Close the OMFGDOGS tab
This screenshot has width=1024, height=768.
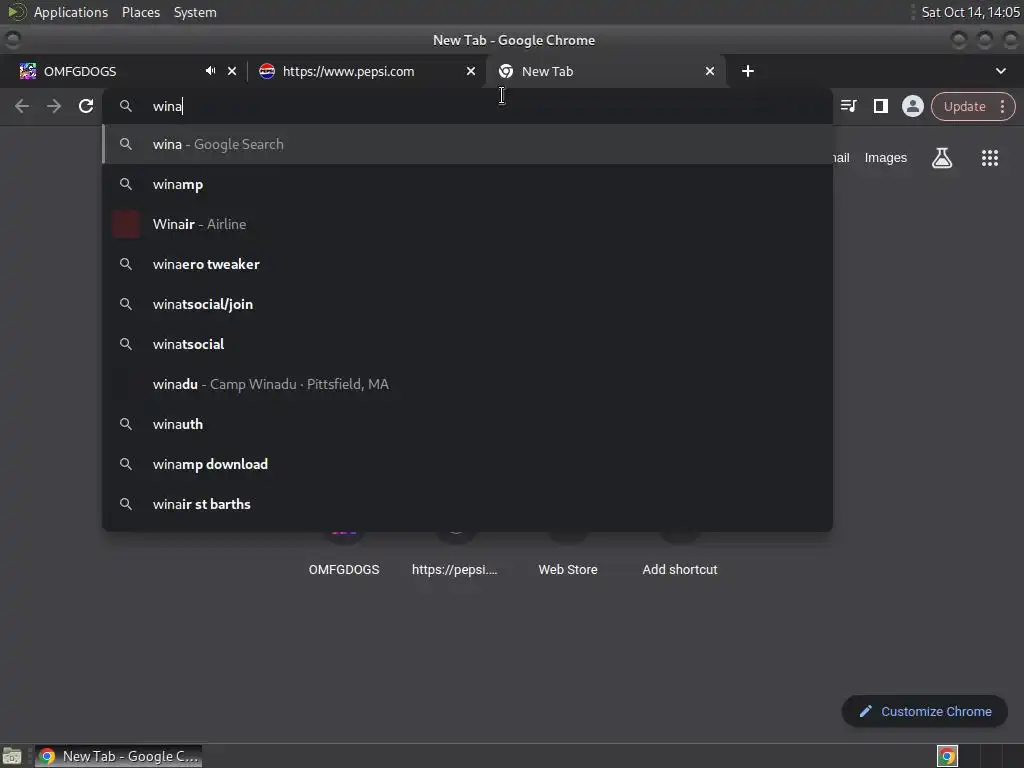click(232, 71)
